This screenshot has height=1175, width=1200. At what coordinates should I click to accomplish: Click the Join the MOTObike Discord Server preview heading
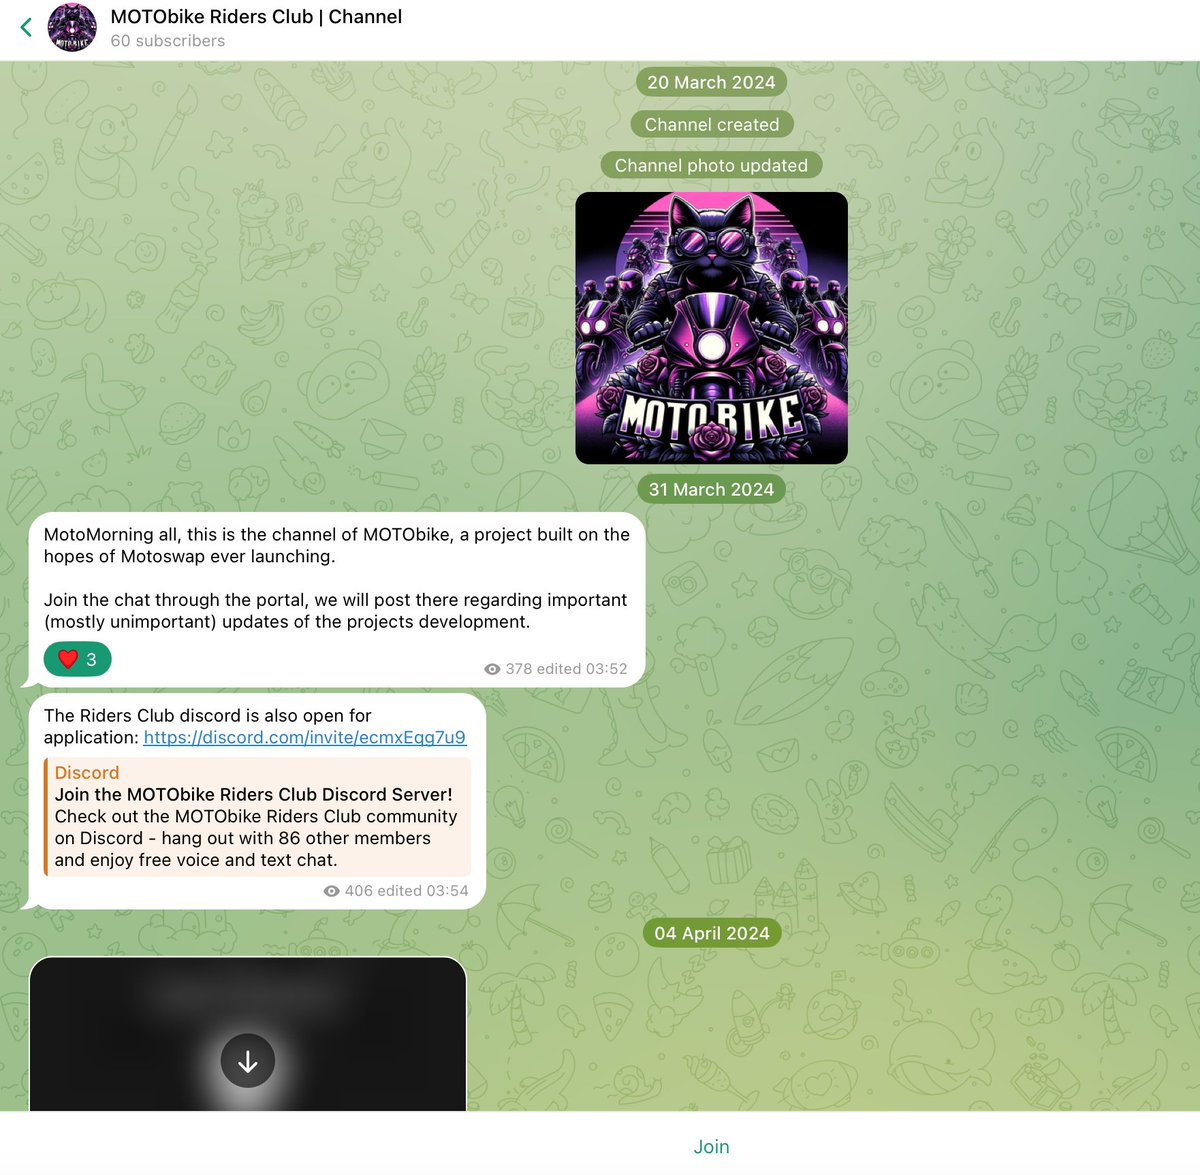tap(254, 795)
